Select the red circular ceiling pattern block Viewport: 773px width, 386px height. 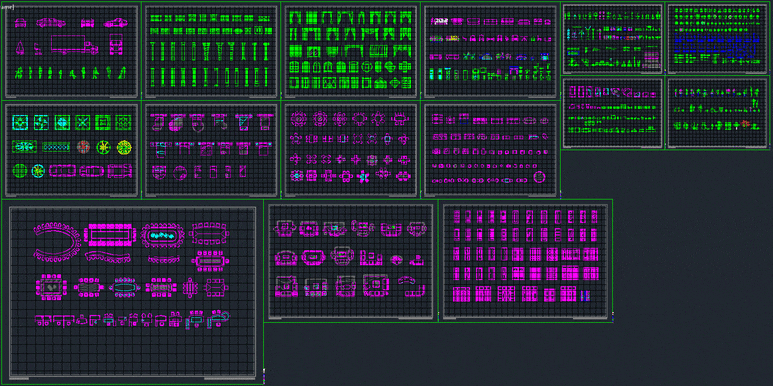click(x=84, y=146)
